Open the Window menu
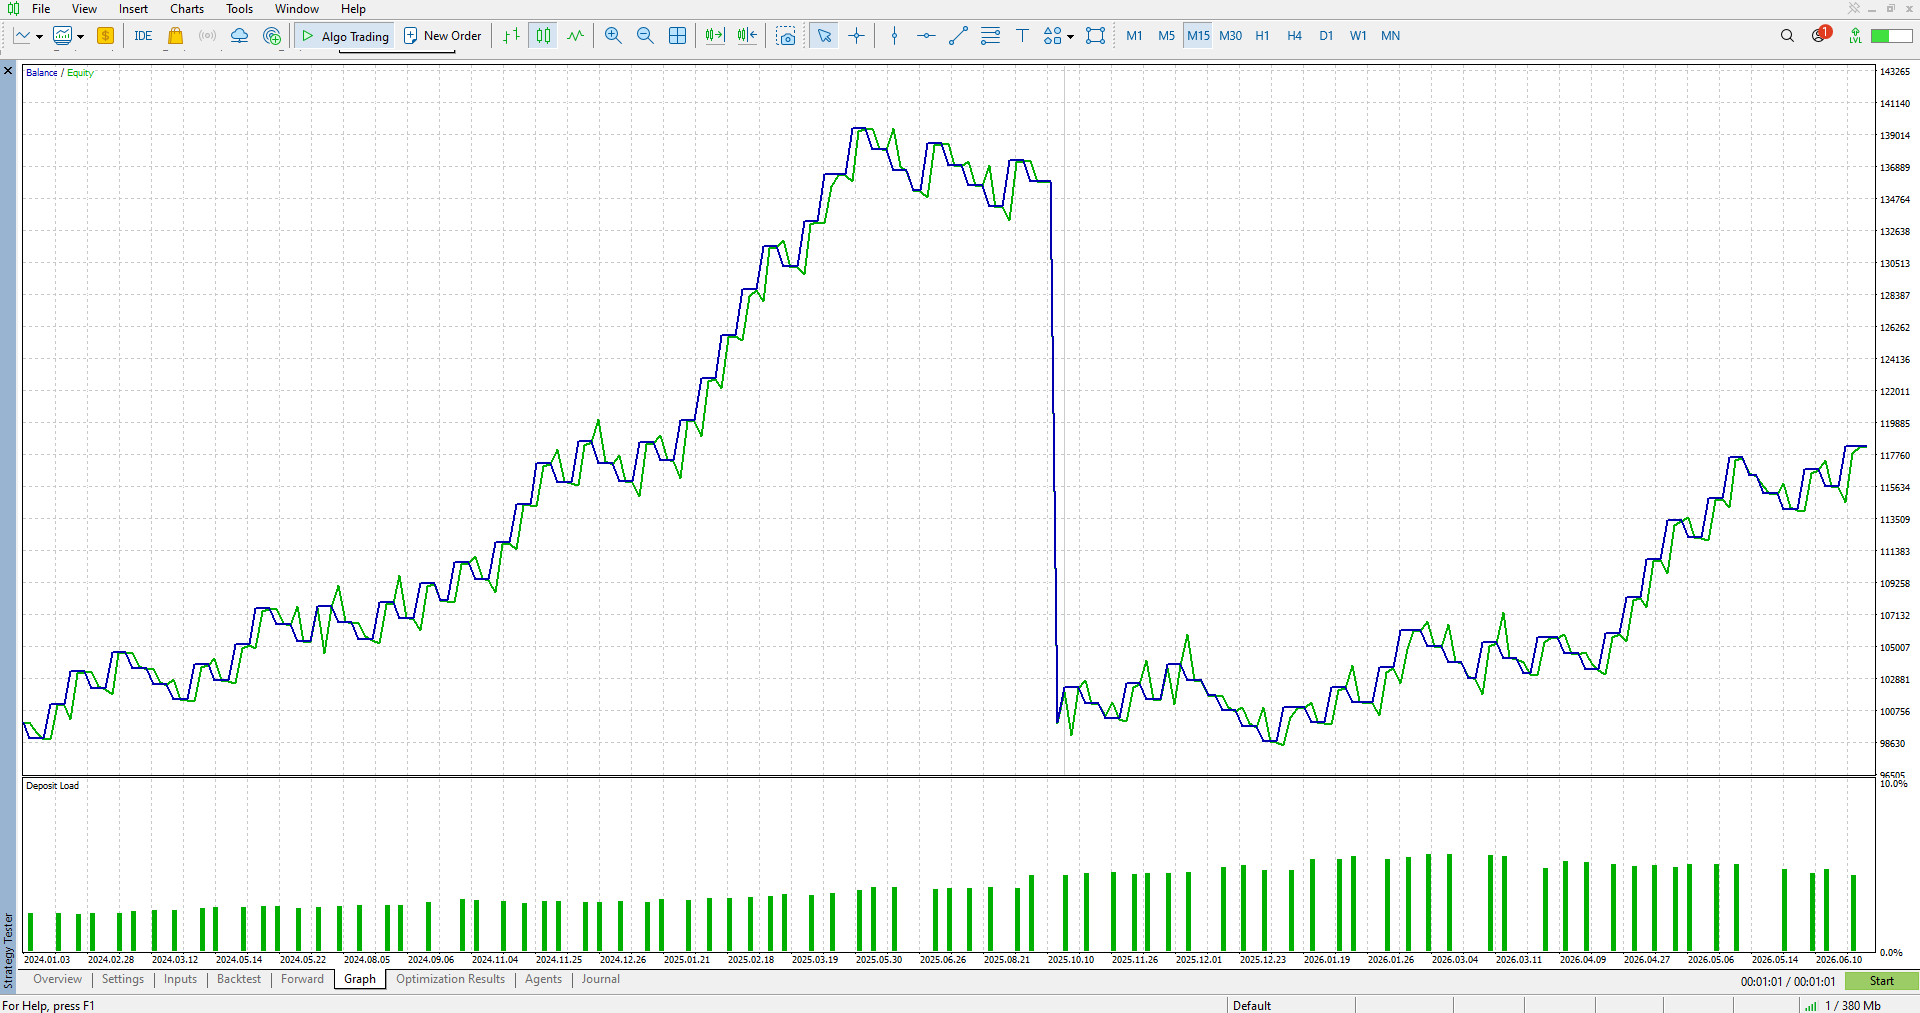Image resolution: width=1920 pixels, height=1013 pixels. point(297,9)
